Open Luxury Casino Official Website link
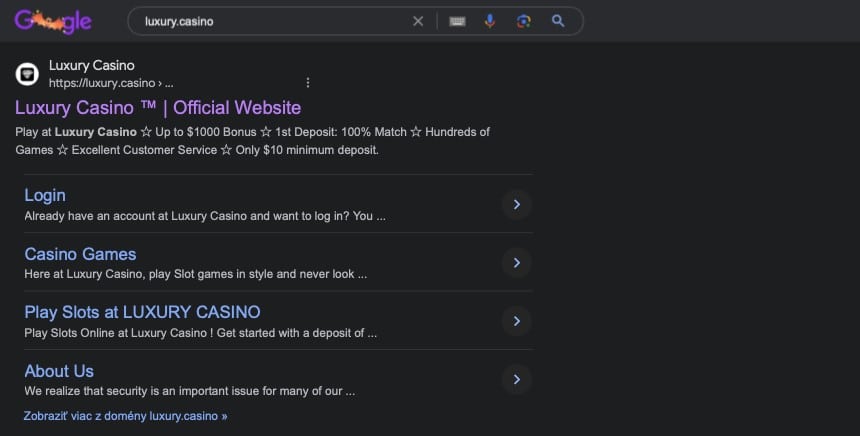The width and height of the screenshot is (860, 436). coord(158,107)
